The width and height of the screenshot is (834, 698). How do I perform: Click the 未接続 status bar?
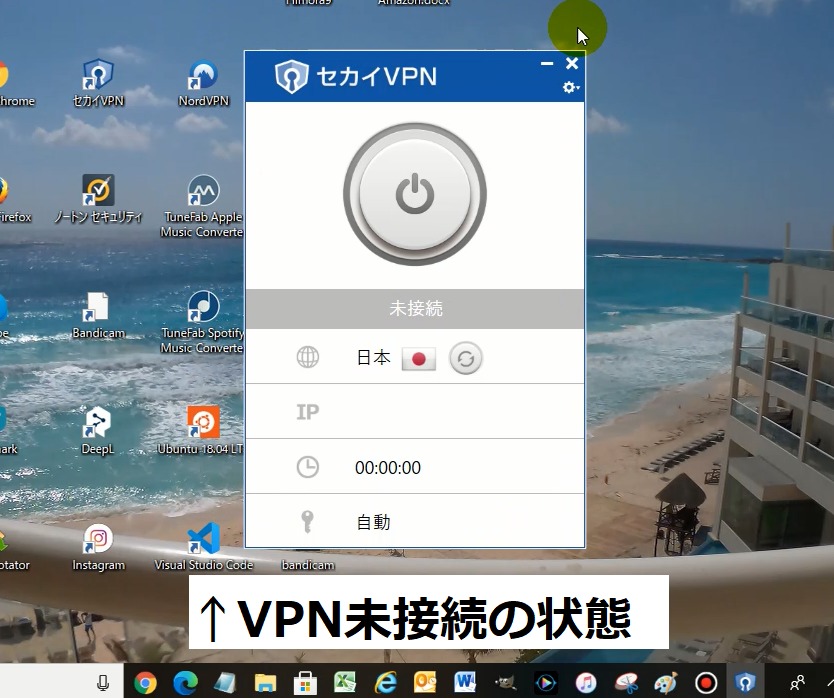414,309
